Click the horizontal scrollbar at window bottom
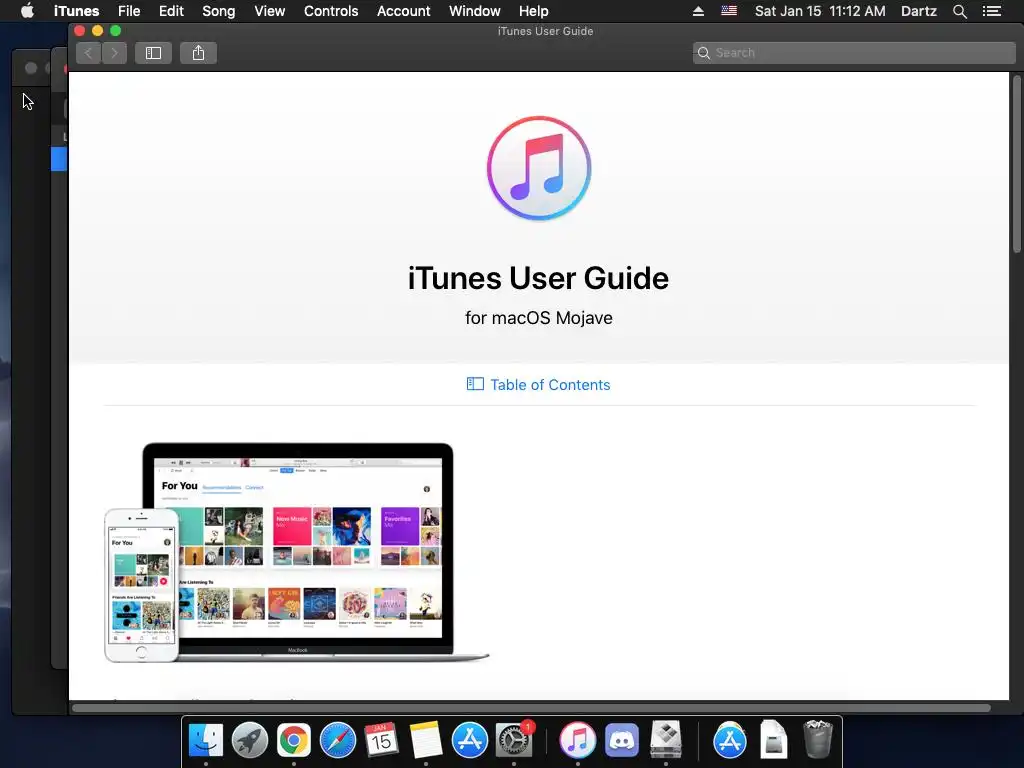Viewport: 1024px width, 768px height. pos(532,708)
